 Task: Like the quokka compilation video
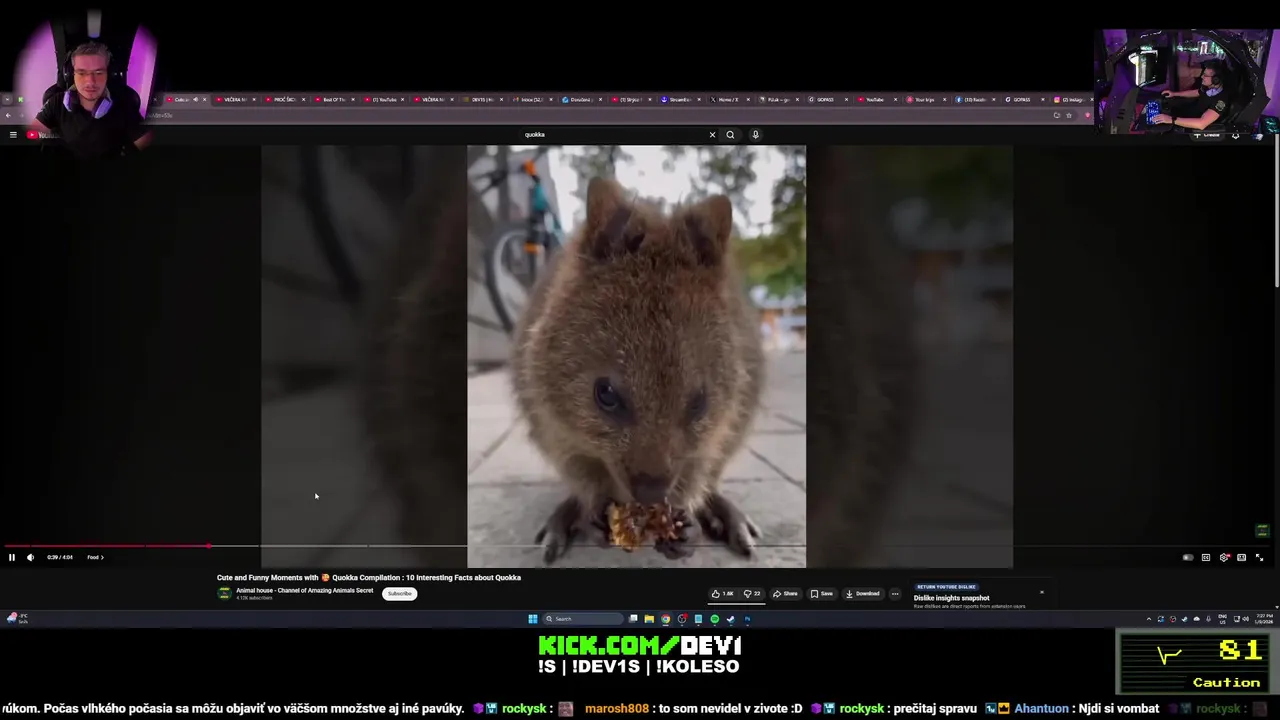[x=722, y=594]
